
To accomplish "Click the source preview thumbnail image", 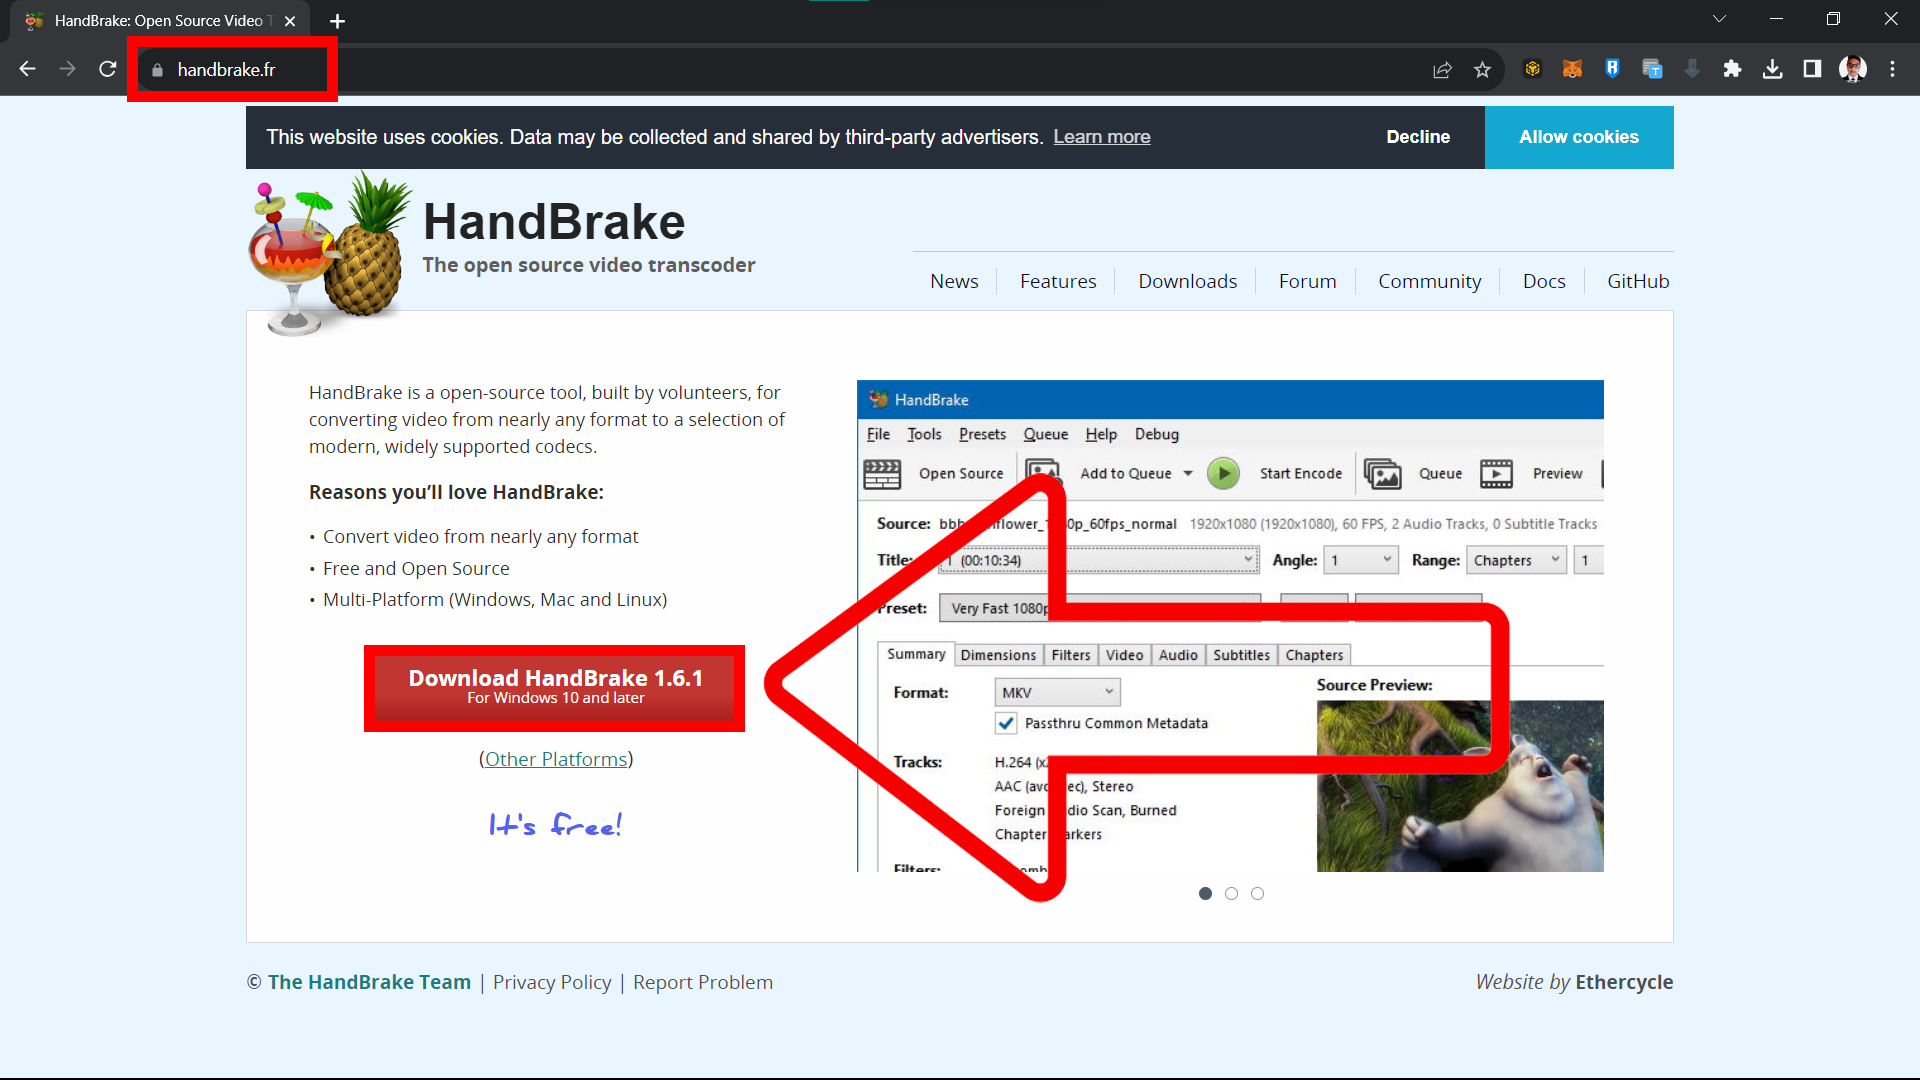I will click(x=1460, y=787).
